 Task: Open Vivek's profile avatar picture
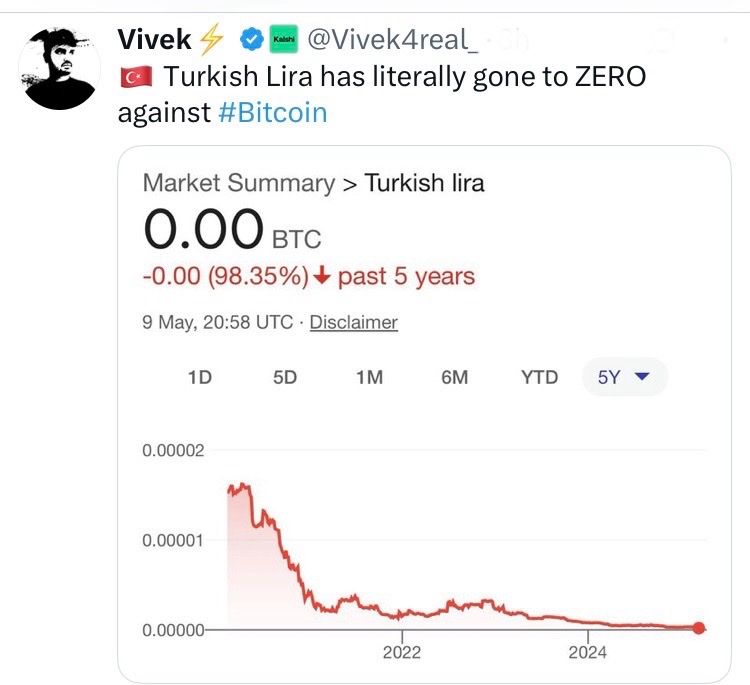[59, 69]
